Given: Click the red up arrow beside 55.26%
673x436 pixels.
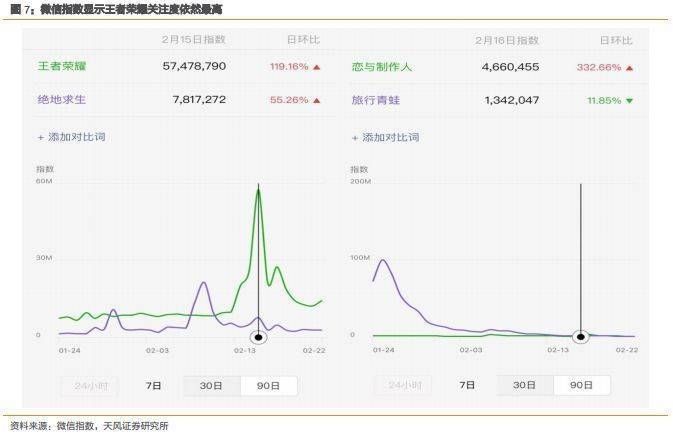Looking at the screenshot, I should [x=317, y=100].
